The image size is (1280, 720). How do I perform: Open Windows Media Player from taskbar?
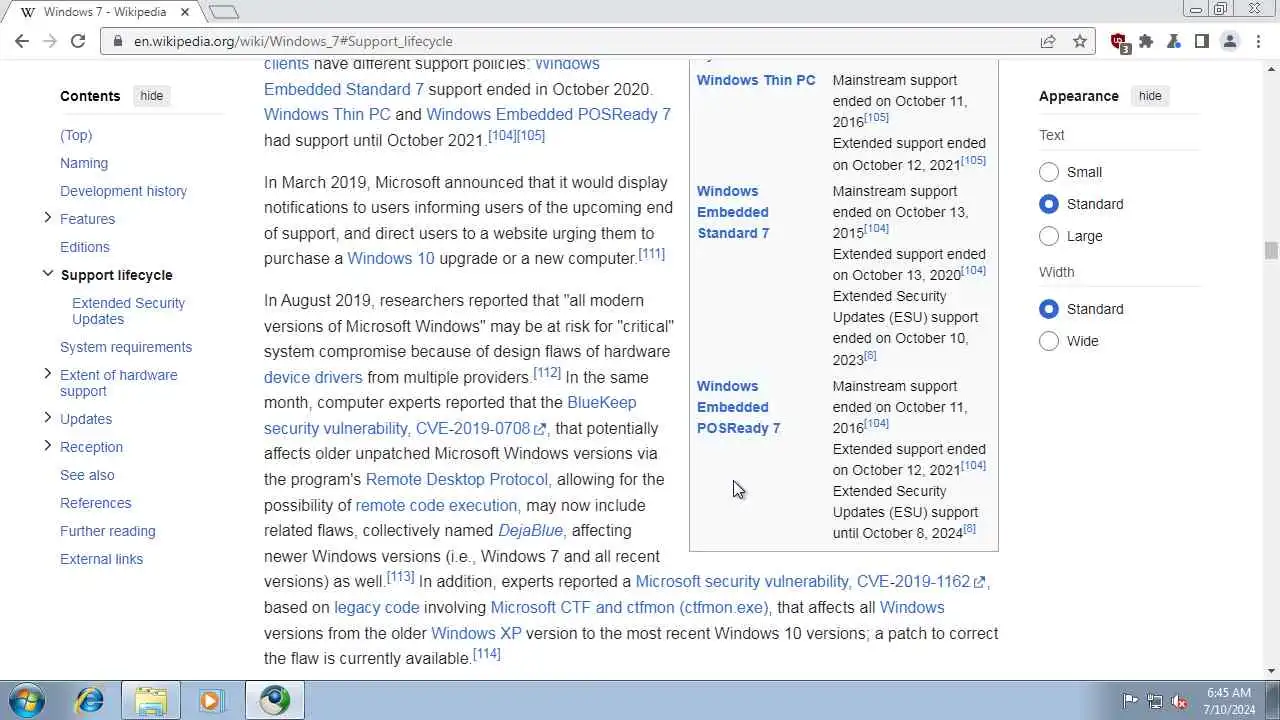[211, 700]
